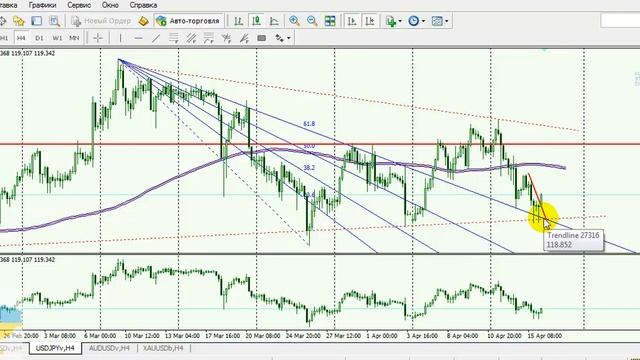This screenshot has height=360, width=640.
Task: Click the 24 Mar 20:00 time label
Action: click(303, 336)
